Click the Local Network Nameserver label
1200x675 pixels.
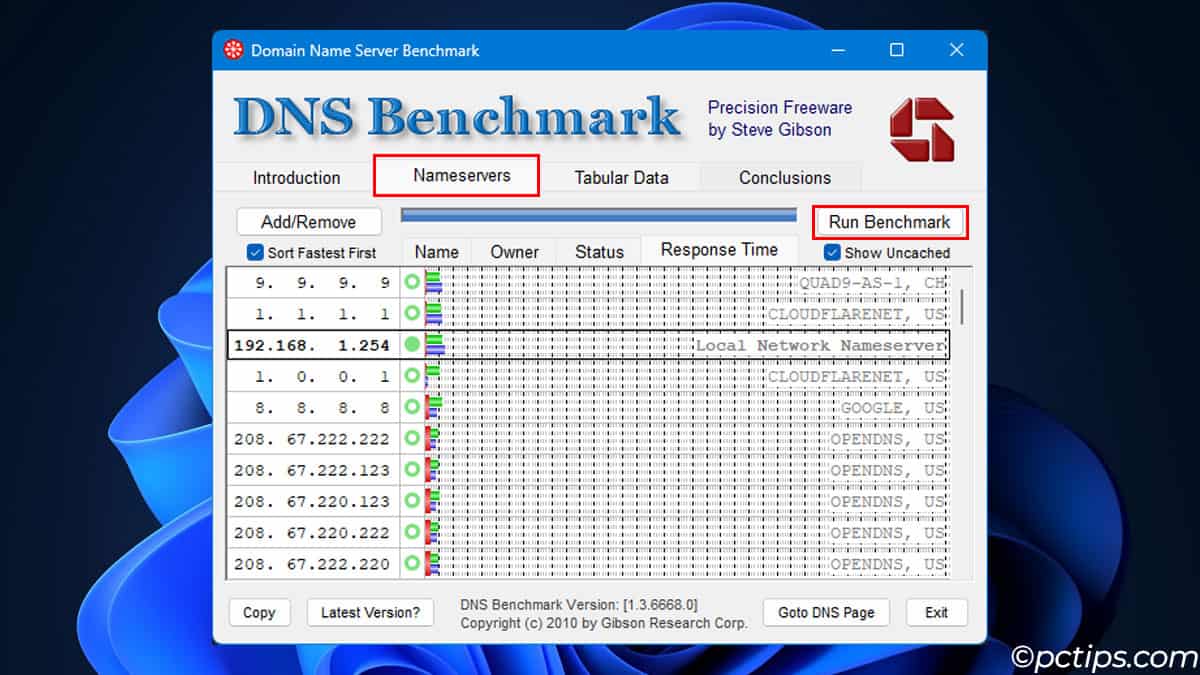[x=820, y=345]
